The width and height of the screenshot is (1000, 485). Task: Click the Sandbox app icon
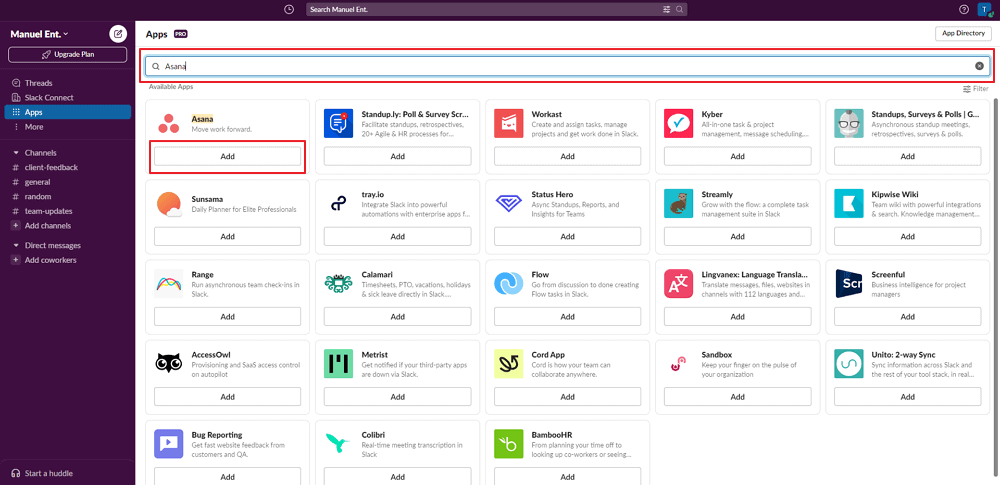pyautogui.click(x=679, y=364)
